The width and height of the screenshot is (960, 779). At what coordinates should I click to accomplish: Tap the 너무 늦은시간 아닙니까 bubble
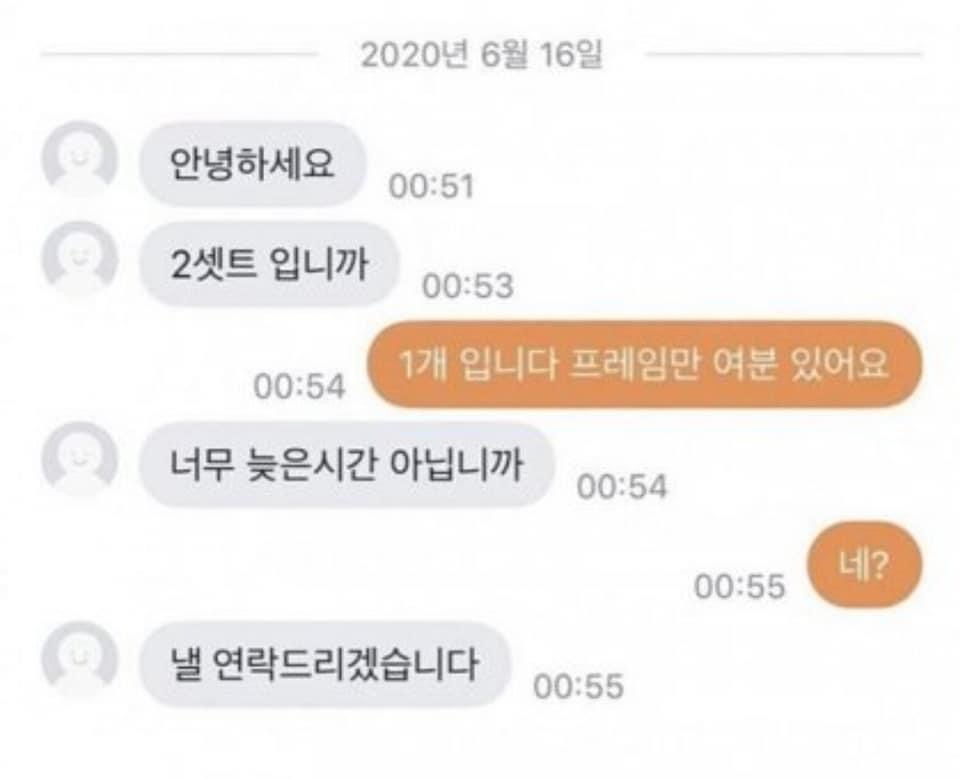[x=347, y=465]
